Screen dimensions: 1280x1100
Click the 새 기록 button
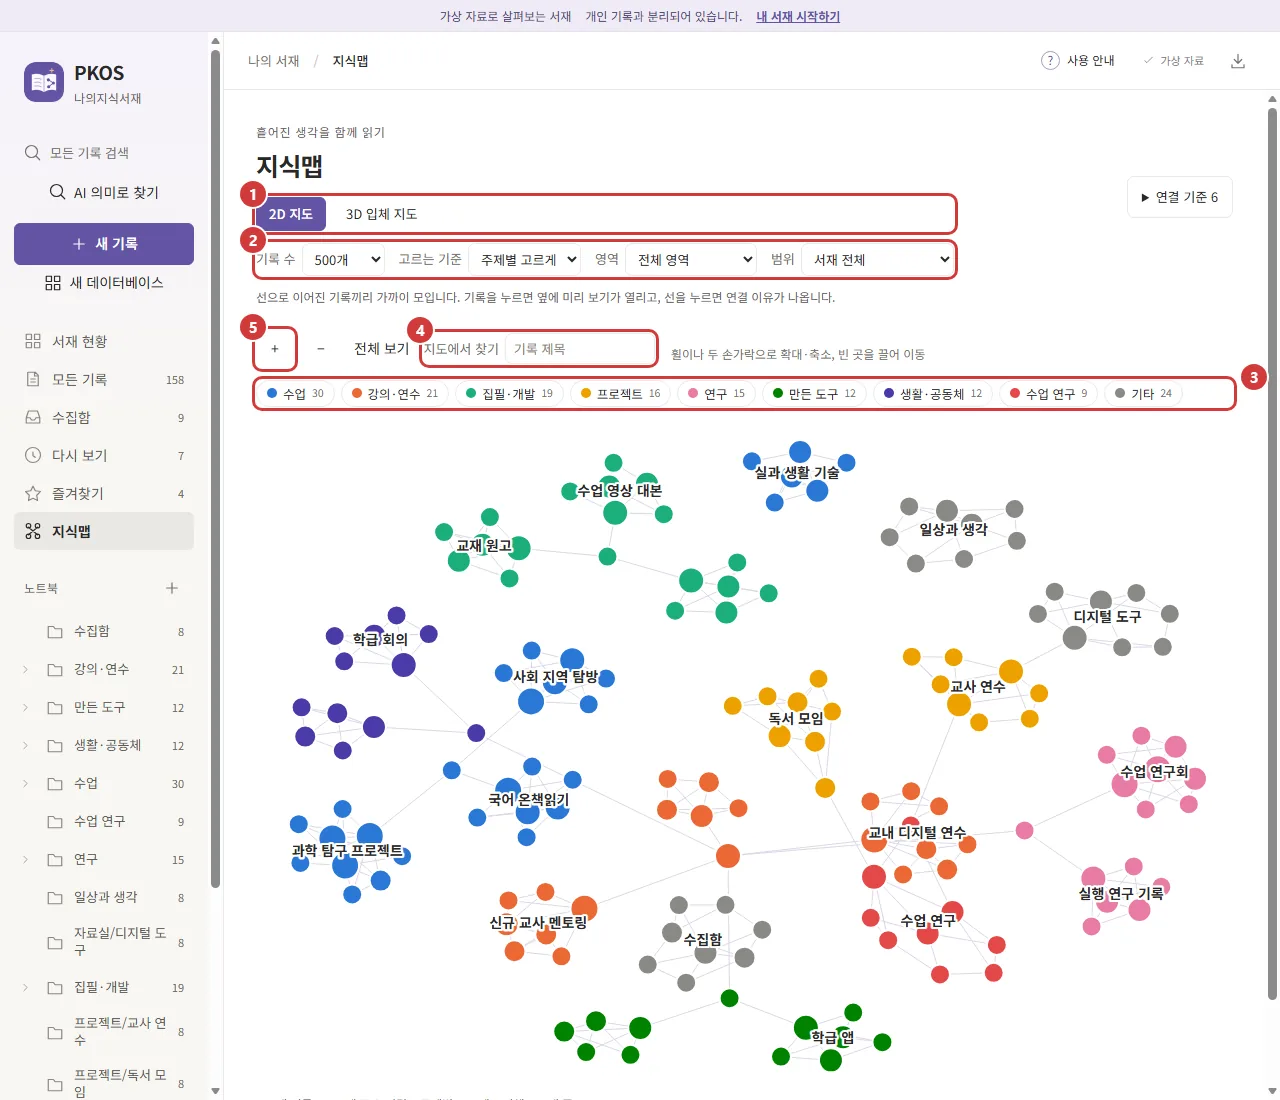tap(104, 244)
